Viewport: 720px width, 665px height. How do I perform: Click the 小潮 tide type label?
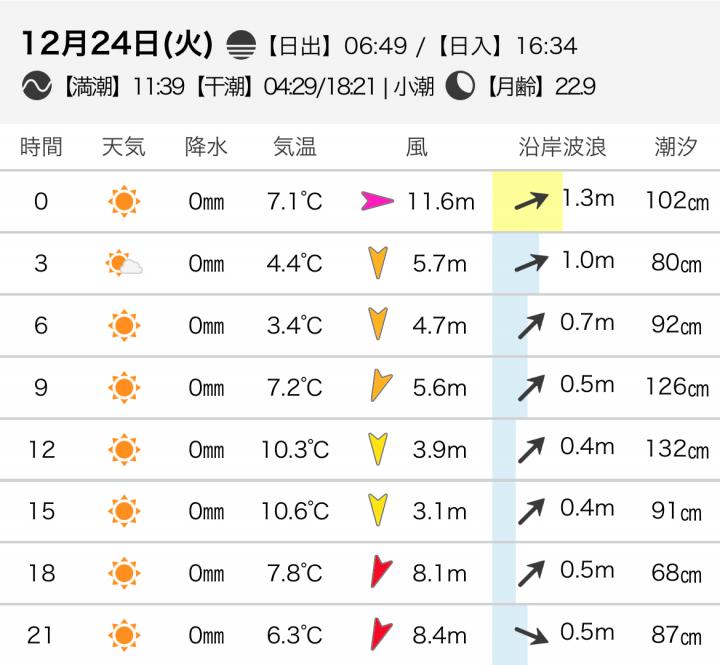click(x=413, y=87)
